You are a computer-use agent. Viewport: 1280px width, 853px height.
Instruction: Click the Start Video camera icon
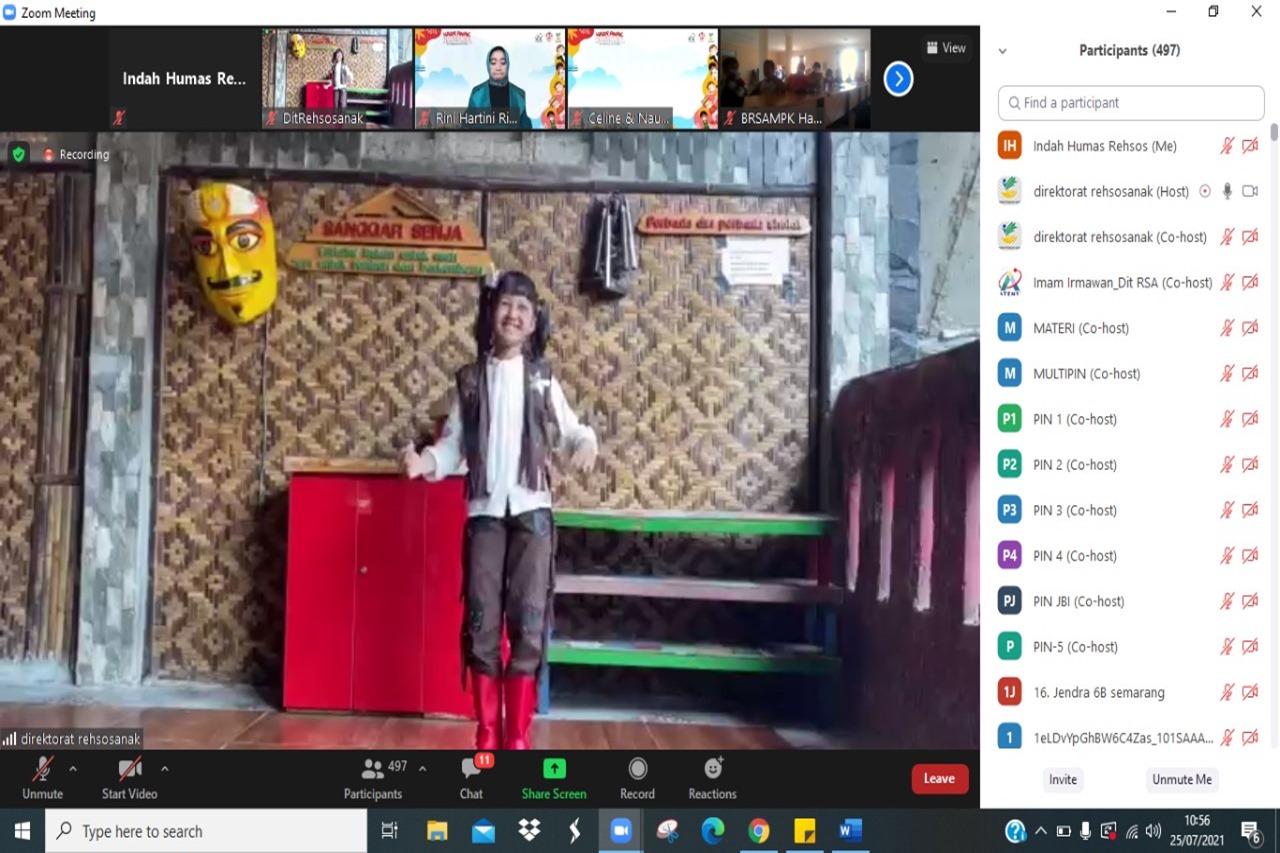pos(130,769)
